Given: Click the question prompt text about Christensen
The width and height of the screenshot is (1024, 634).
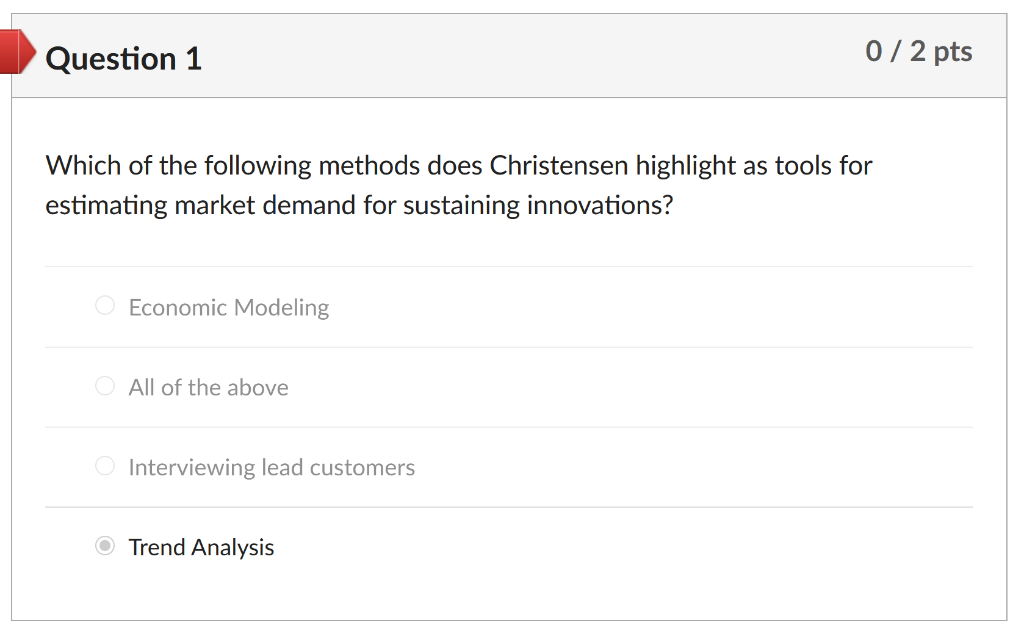Looking at the screenshot, I should 458,185.
